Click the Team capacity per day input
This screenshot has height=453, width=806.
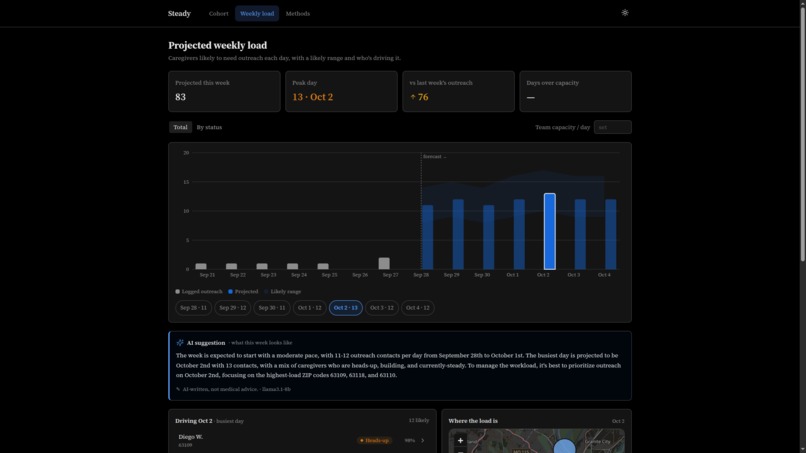(x=612, y=127)
